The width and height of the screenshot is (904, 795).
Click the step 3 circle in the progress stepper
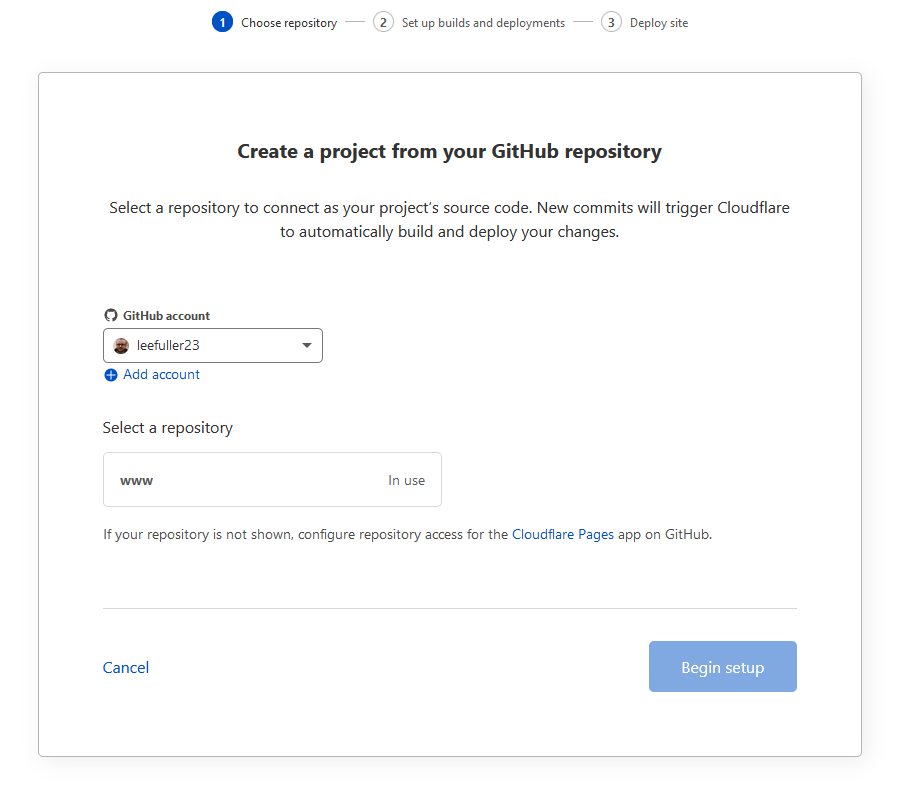tap(611, 21)
